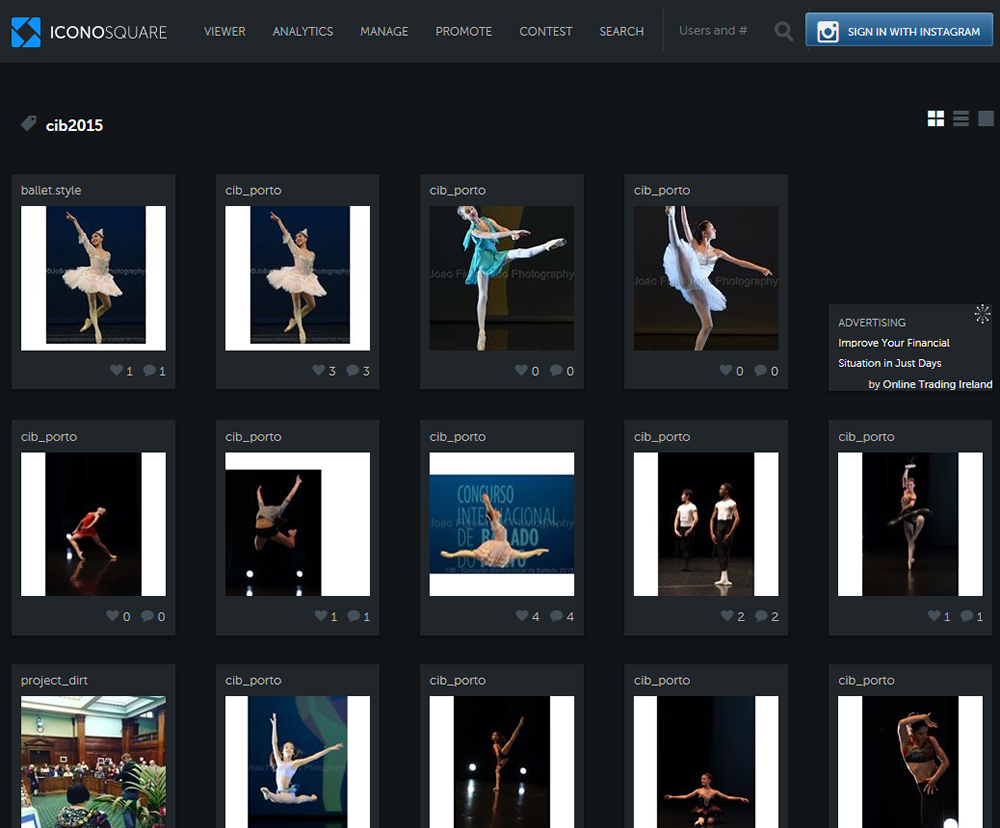Switch to grid view layout icon
The height and width of the screenshot is (828, 1000).
(x=936, y=119)
